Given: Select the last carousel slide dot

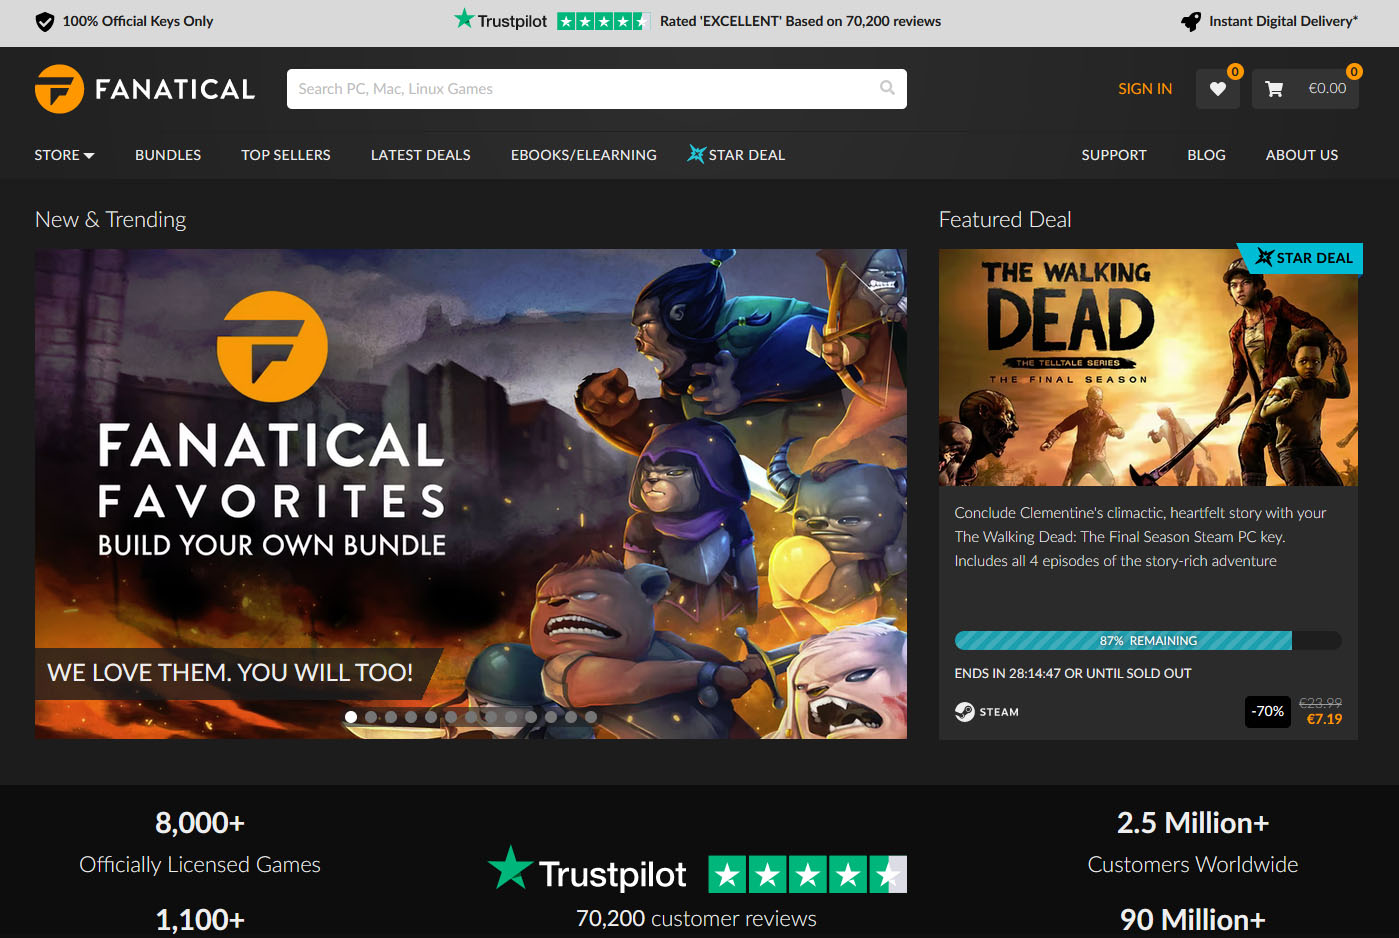Looking at the screenshot, I should pos(591,717).
